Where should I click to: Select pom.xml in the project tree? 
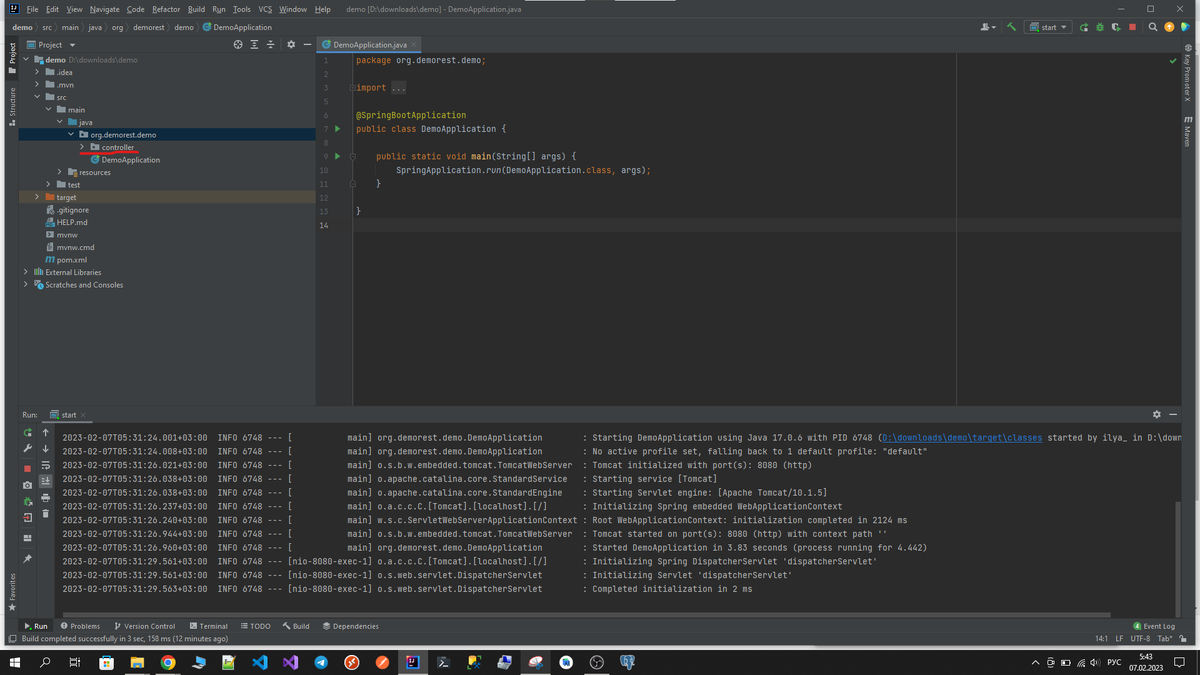(72, 260)
